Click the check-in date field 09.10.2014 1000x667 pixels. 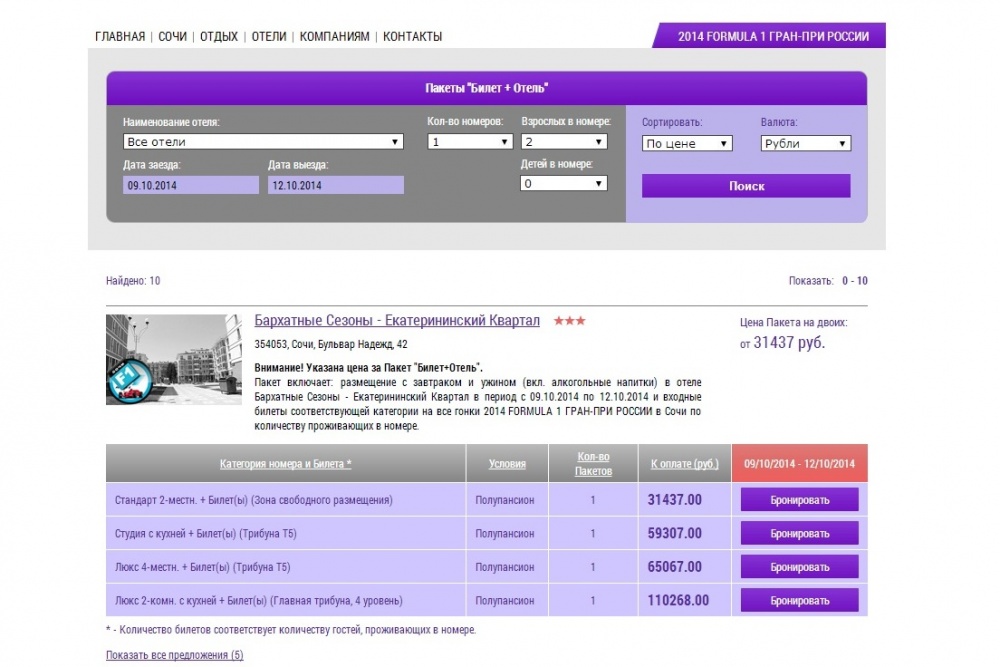(191, 185)
